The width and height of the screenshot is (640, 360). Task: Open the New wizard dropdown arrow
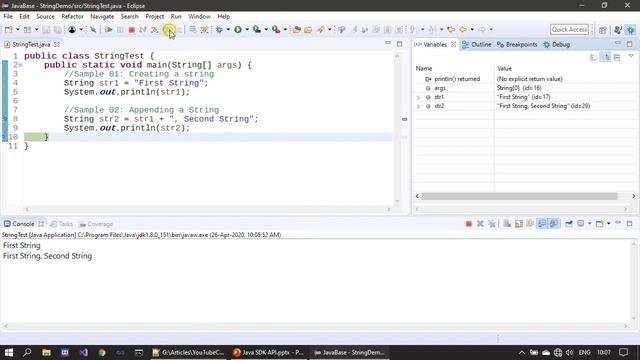tap(18, 29)
